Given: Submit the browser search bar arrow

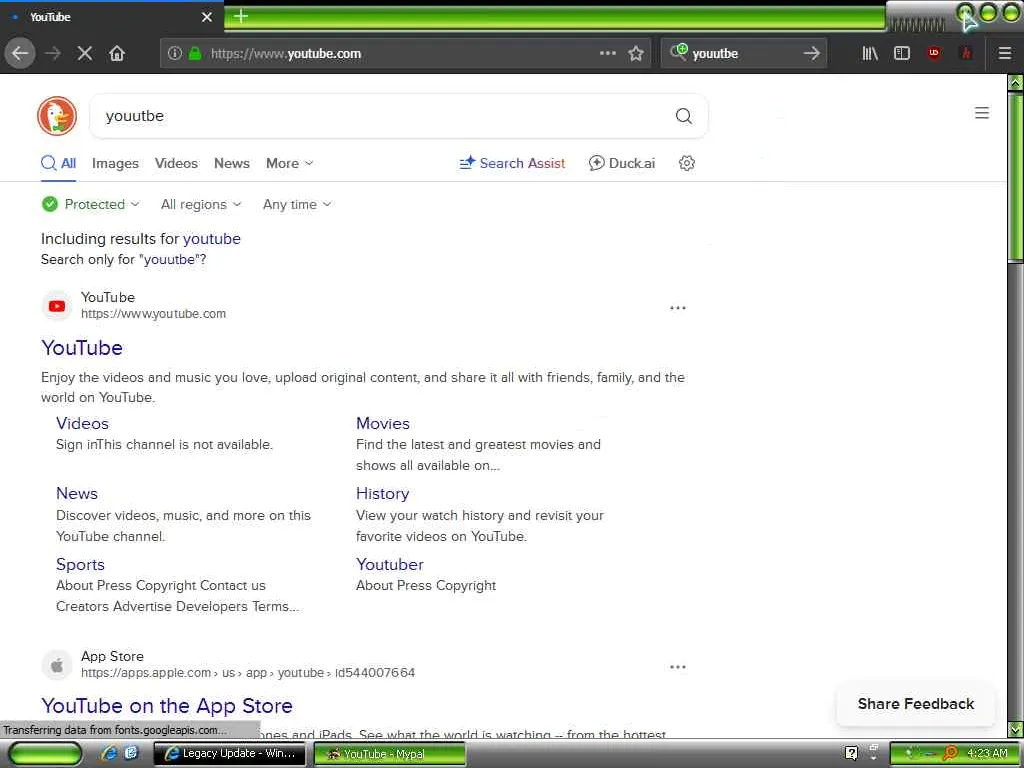Looking at the screenshot, I should click(811, 54).
